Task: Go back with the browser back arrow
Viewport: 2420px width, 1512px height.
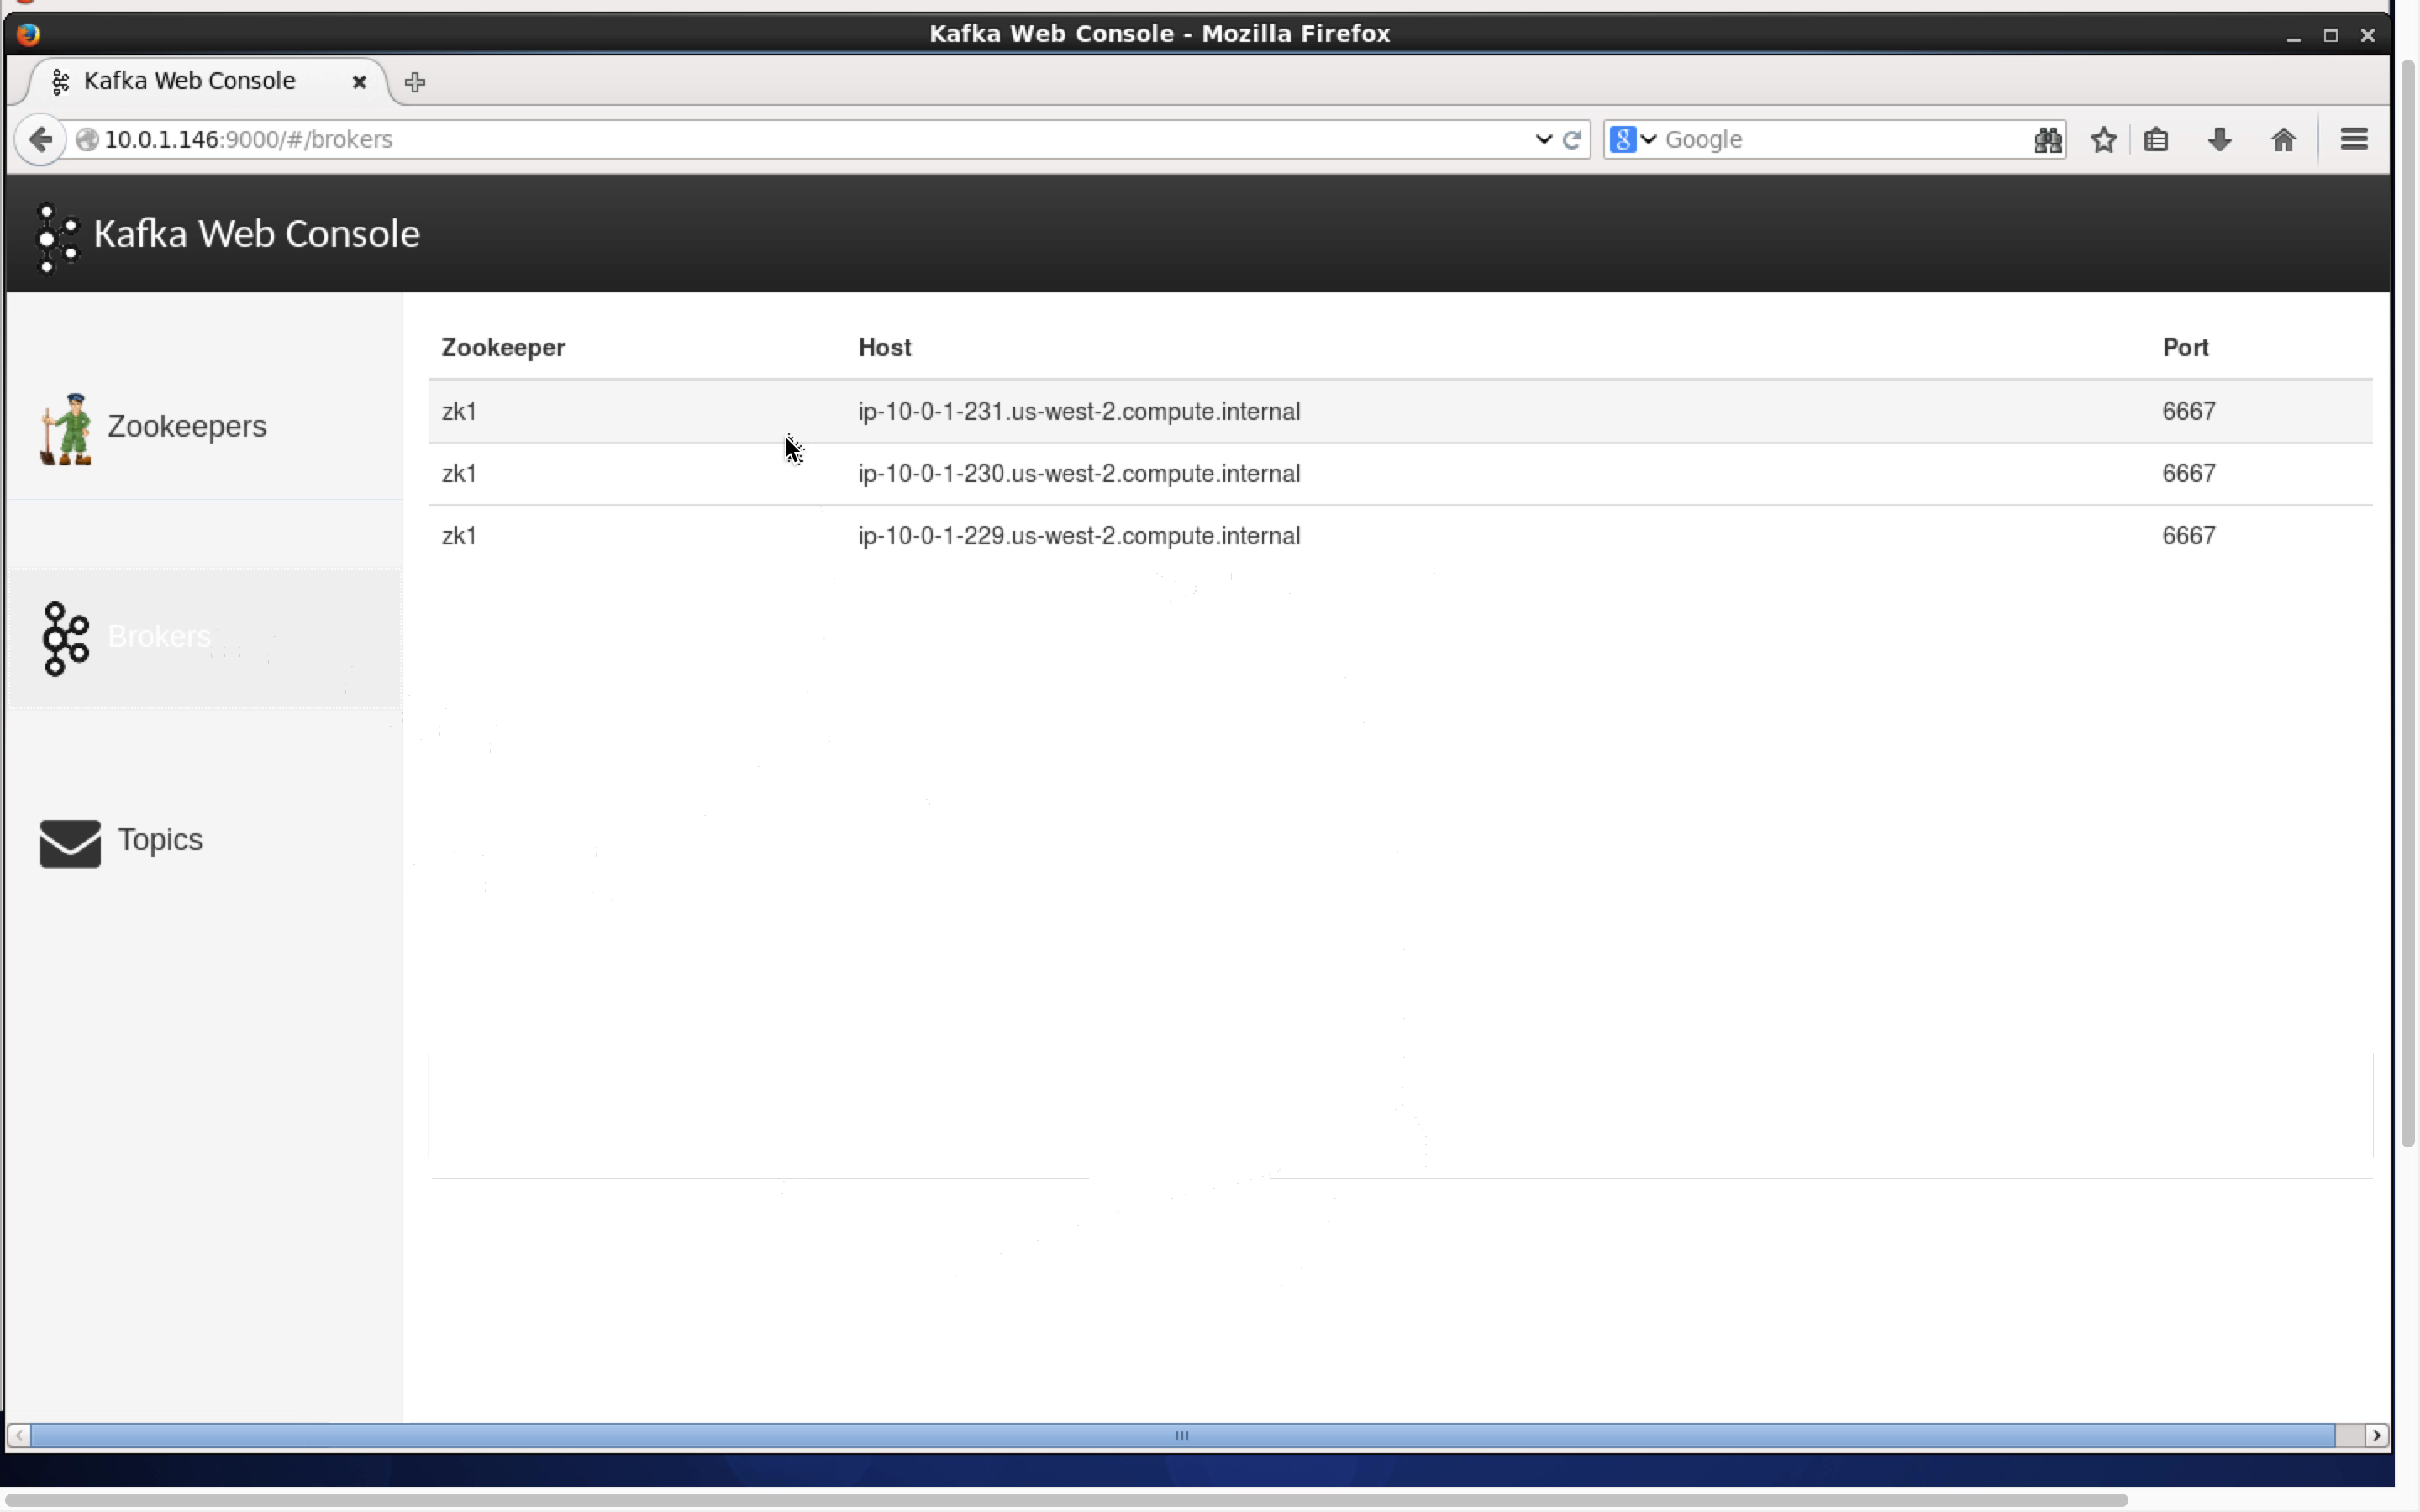Action: (40, 139)
